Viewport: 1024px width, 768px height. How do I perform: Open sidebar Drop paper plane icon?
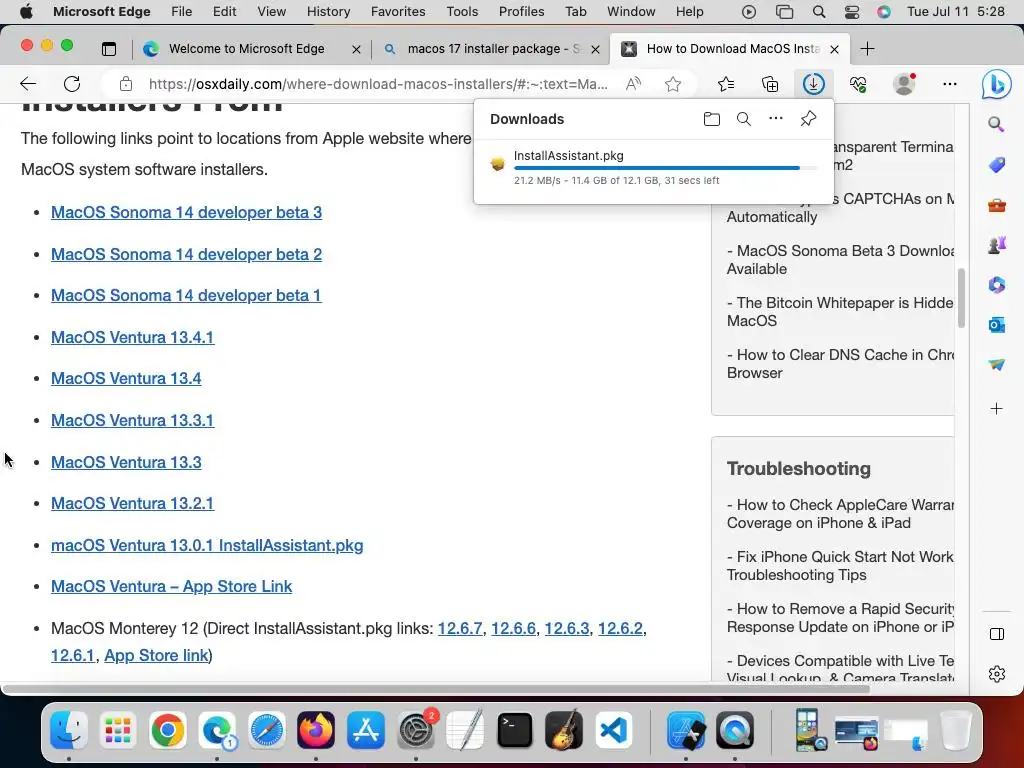(x=997, y=364)
